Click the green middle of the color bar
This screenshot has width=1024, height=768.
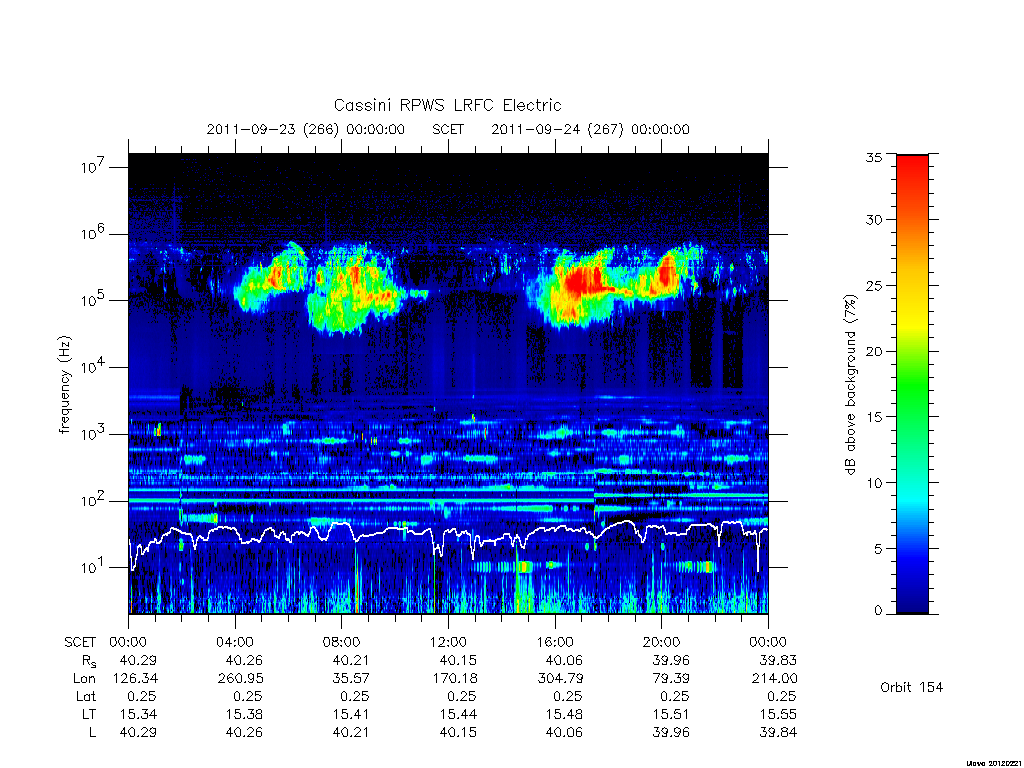(912, 385)
